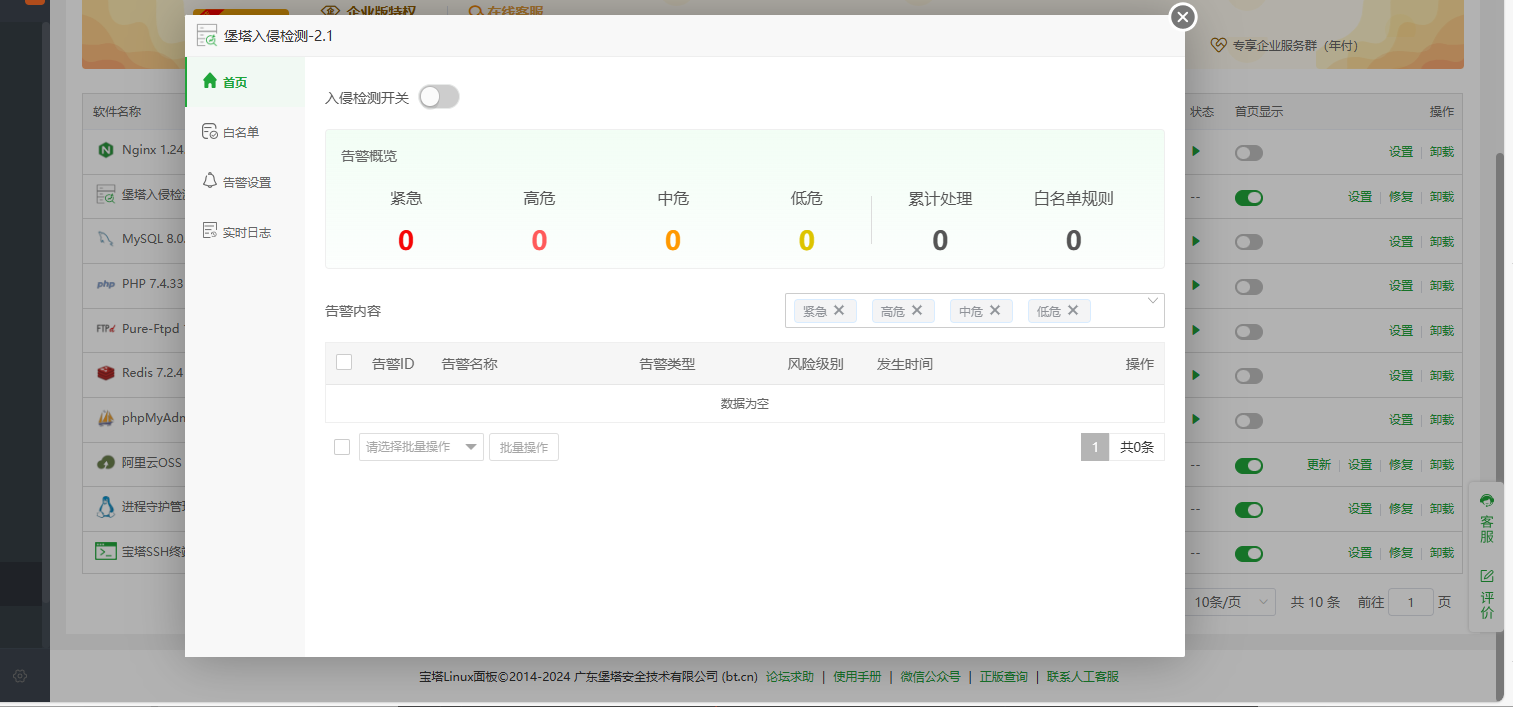
Task: Click 卸载 in the Nginx row
Action: tap(1441, 152)
